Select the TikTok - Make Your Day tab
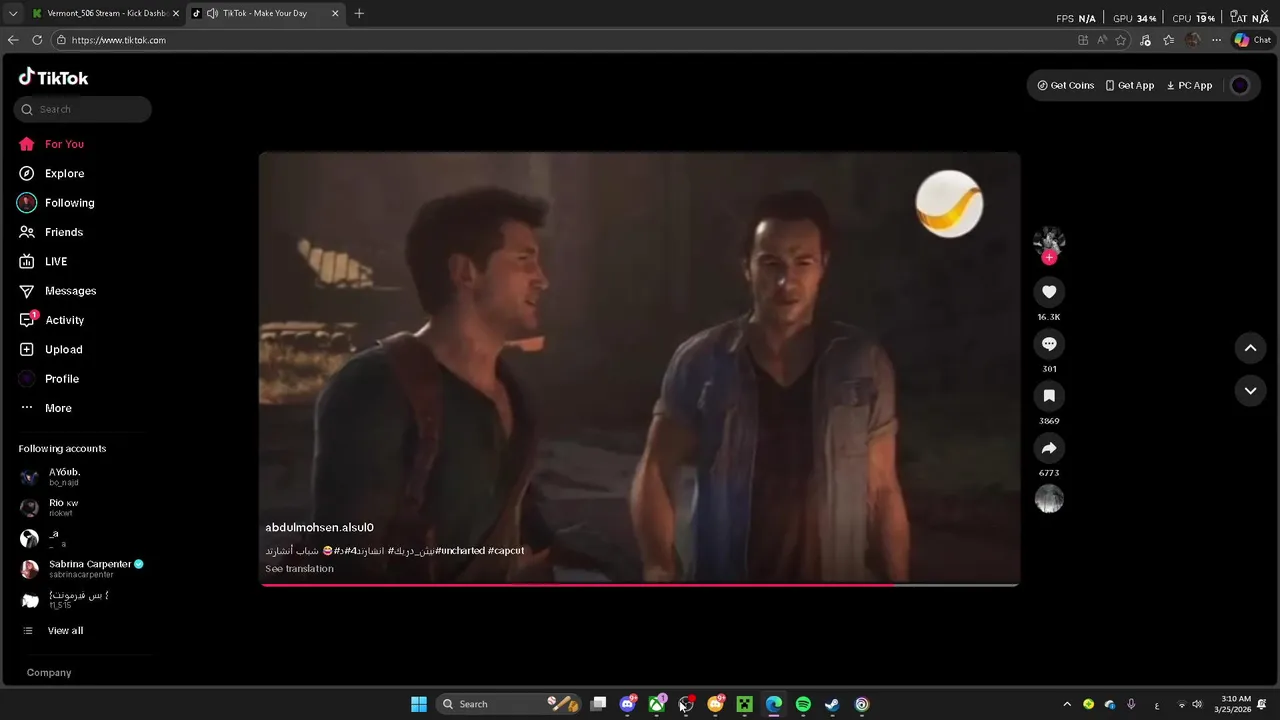Viewport: 1280px width, 720px height. (x=265, y=13)
